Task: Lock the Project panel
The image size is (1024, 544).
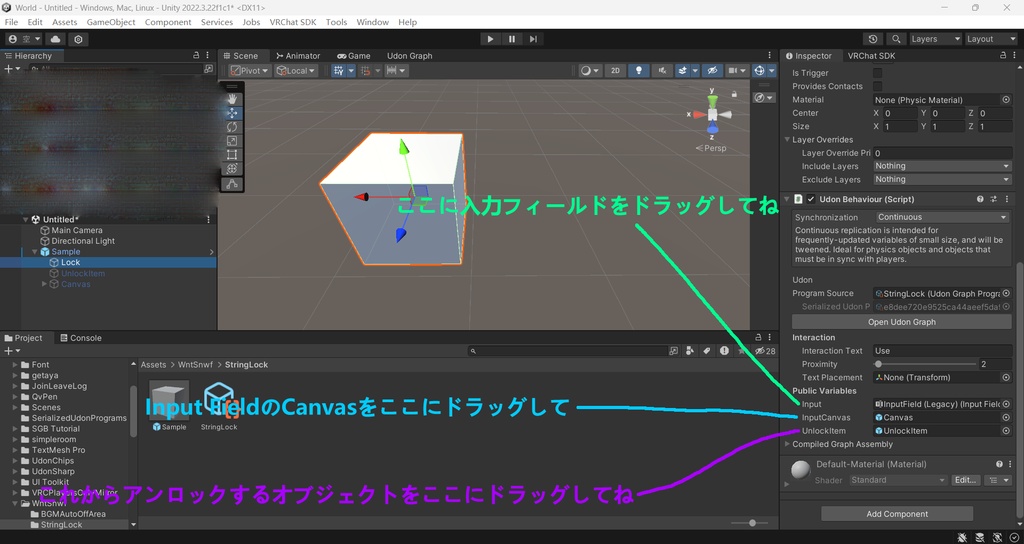Action: point(759,338)
